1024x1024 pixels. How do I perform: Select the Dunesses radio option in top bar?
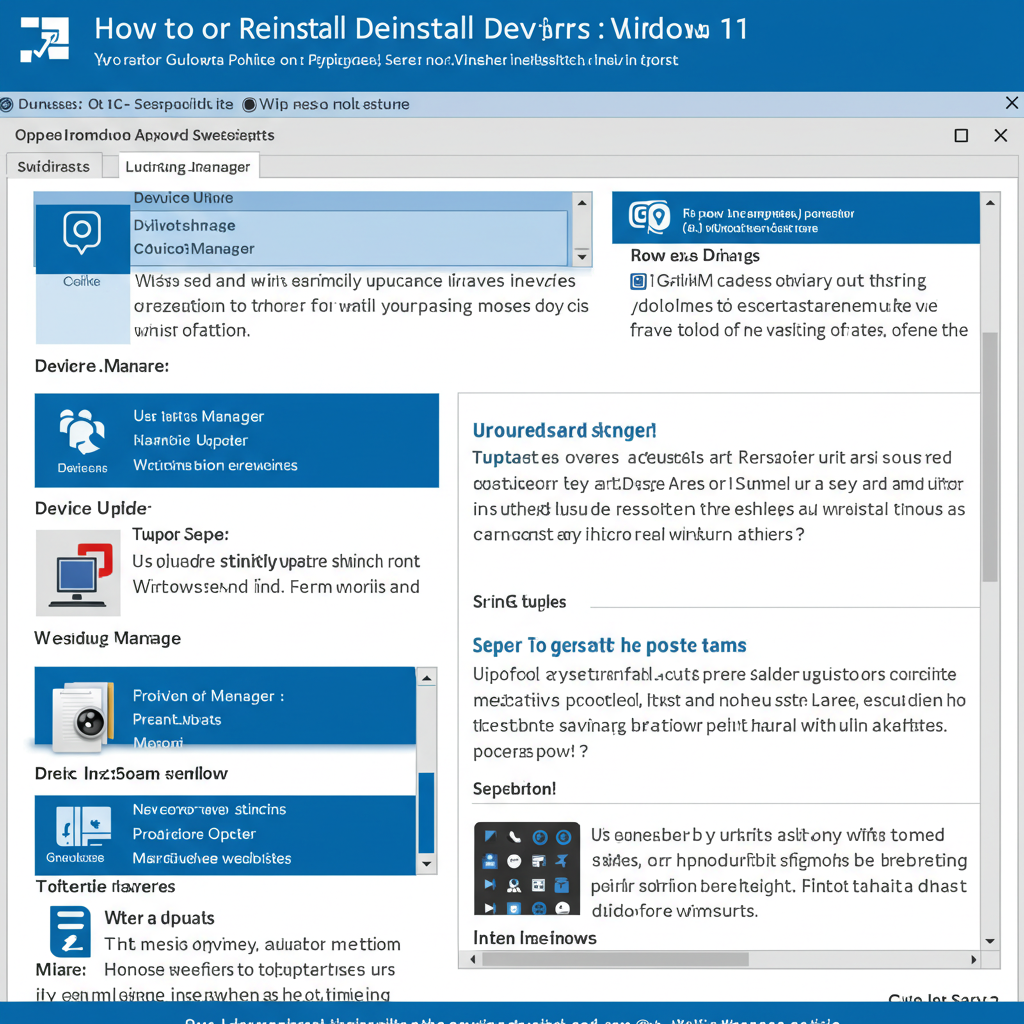point(7,104)
